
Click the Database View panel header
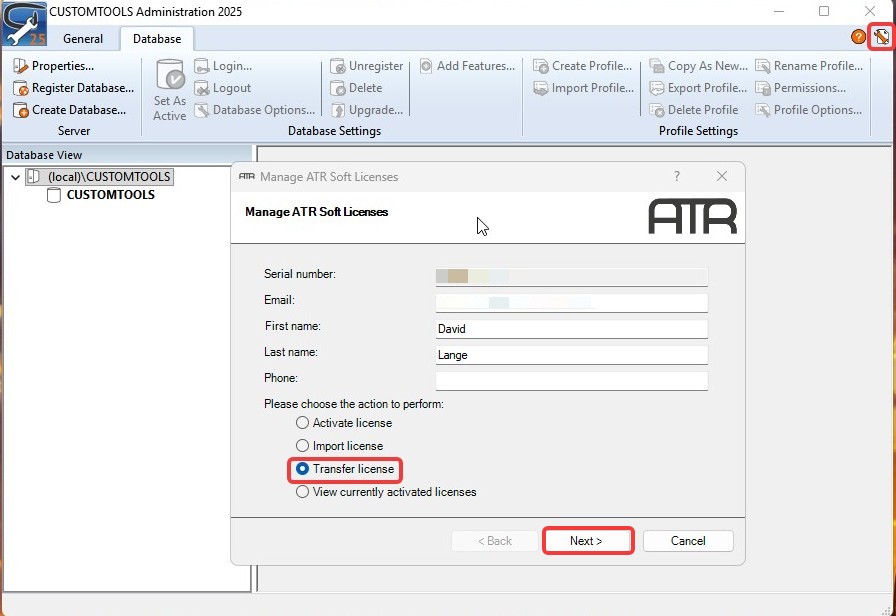[127, 155]
